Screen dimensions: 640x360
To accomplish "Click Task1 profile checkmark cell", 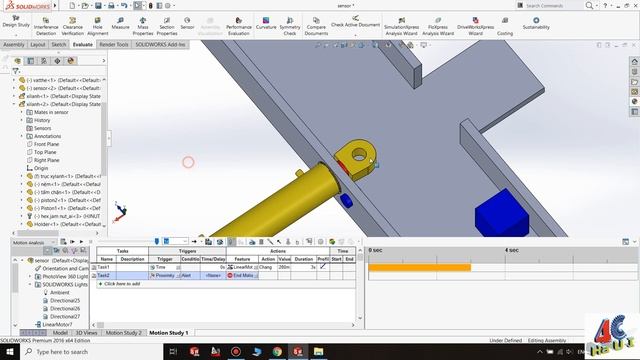I will pos(323,267).
